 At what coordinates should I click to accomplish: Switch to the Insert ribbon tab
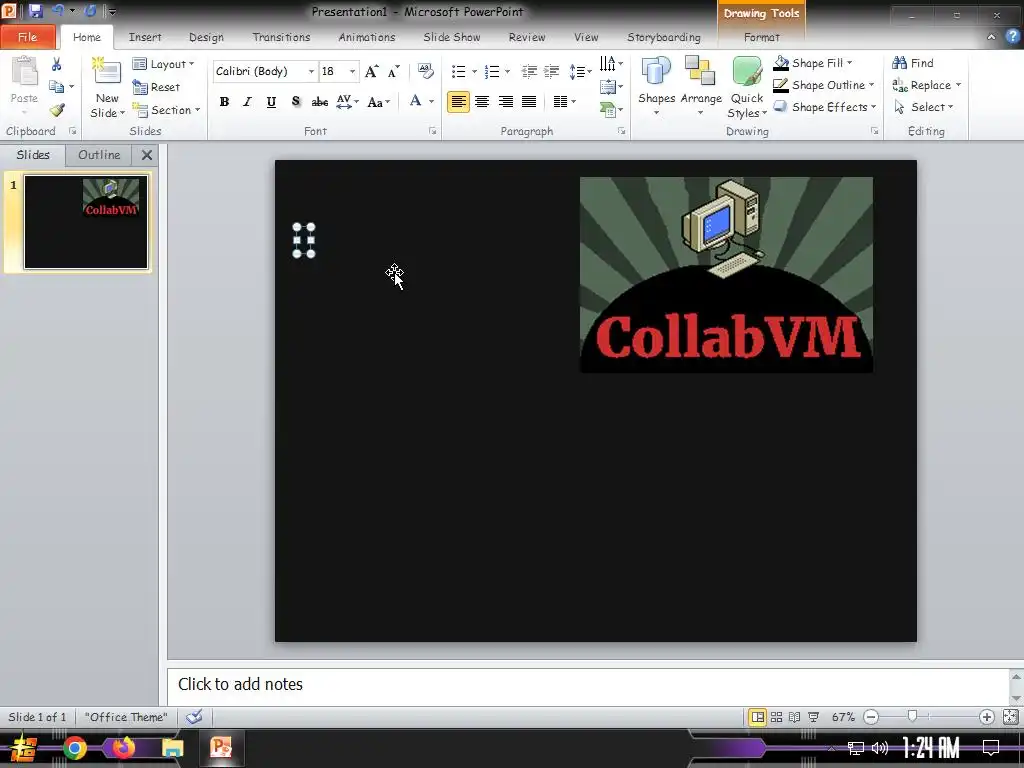tap(145, 37)
